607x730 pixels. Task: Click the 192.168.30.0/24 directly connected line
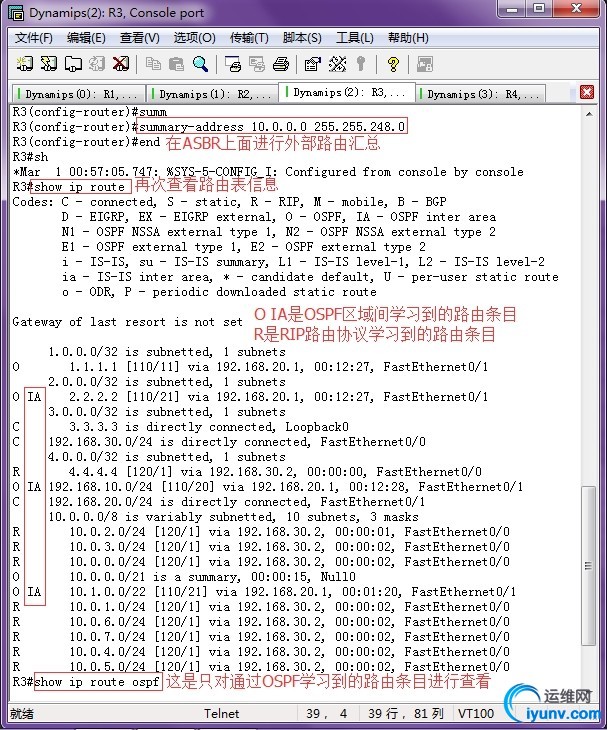click(219, 442)
